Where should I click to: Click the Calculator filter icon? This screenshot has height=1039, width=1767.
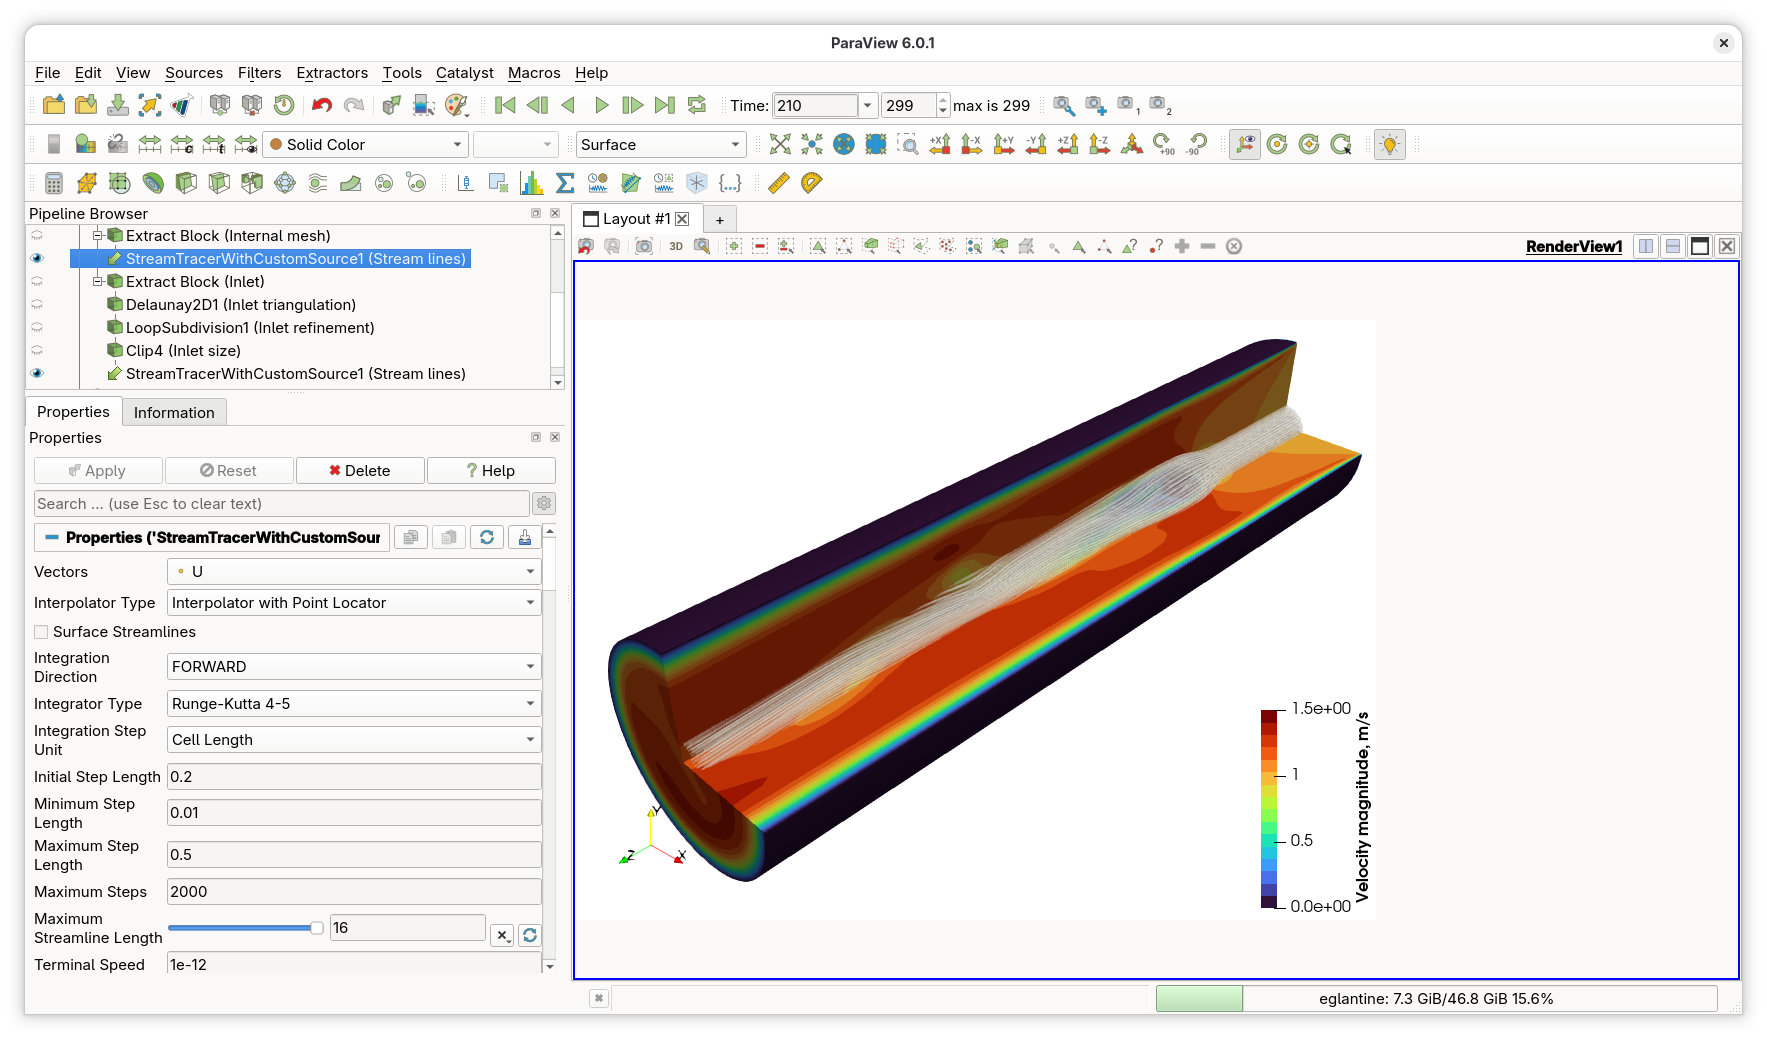pos(54,183)
